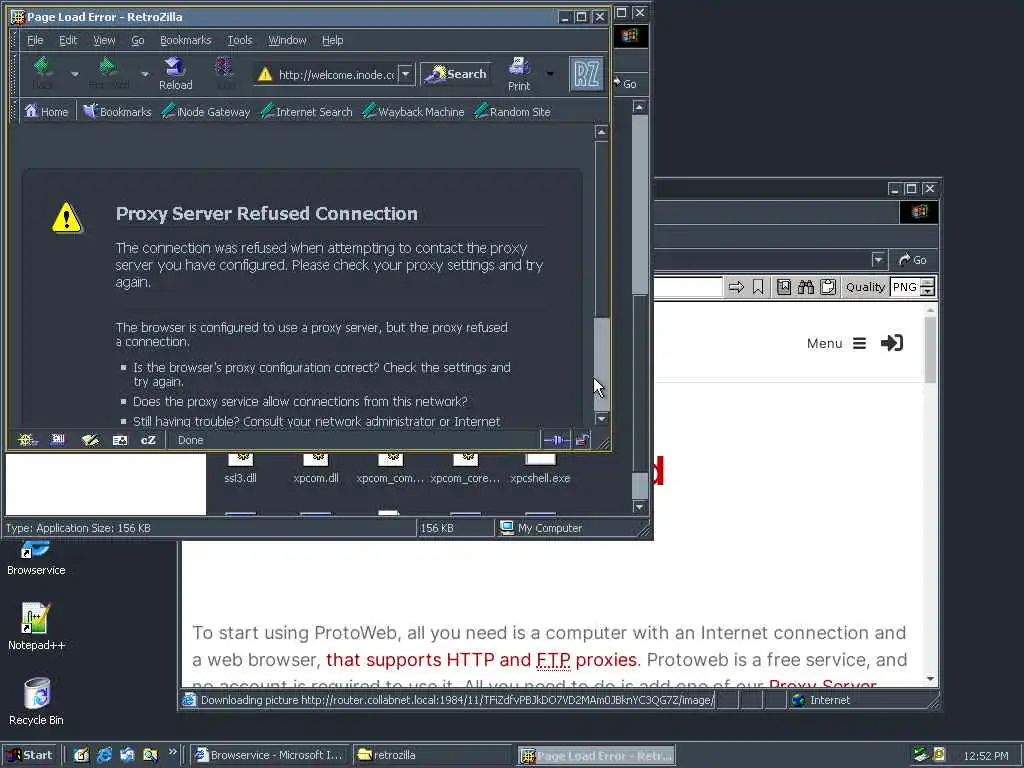Select the xpcshell.exe file in the retrozilla folder
Screen dimensions: 1024x768
tap(540, 469)
